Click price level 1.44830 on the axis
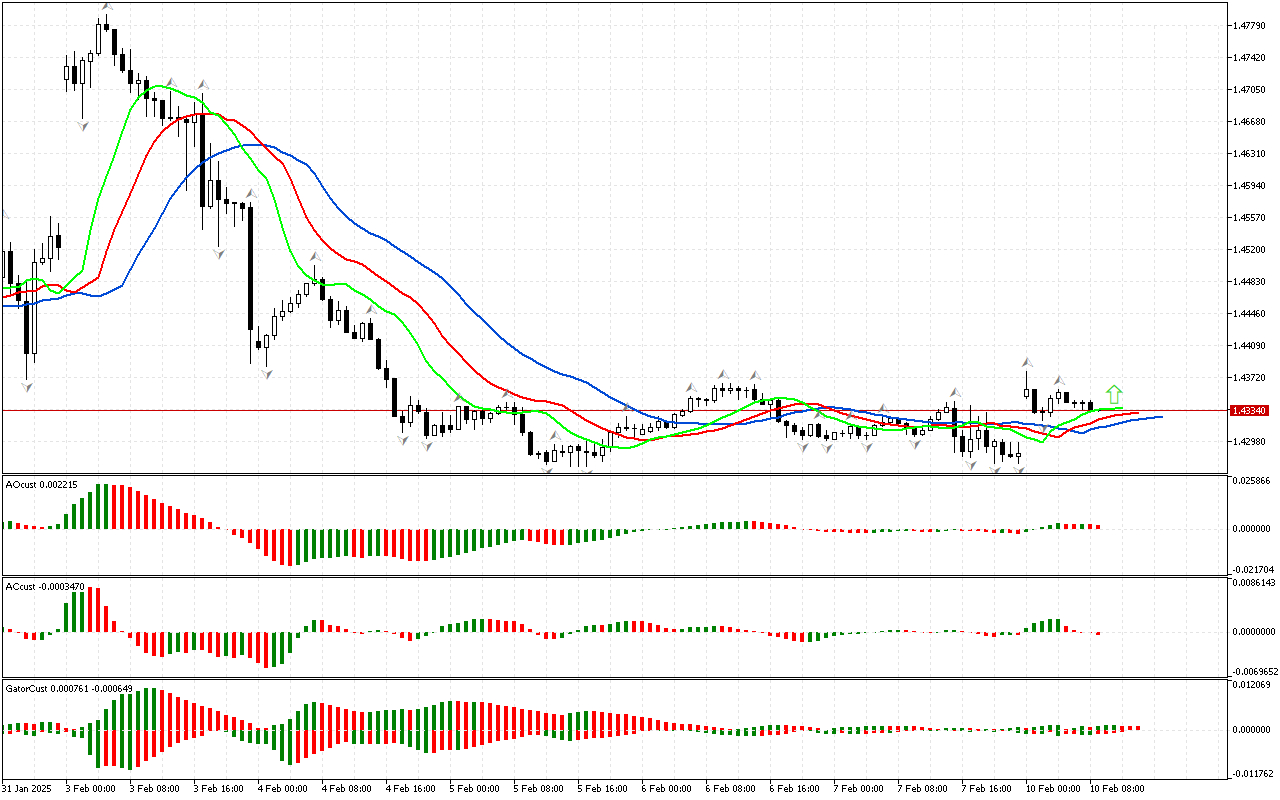The width and height of the screenshot is (1280, 800). (x=1251, y=282)
